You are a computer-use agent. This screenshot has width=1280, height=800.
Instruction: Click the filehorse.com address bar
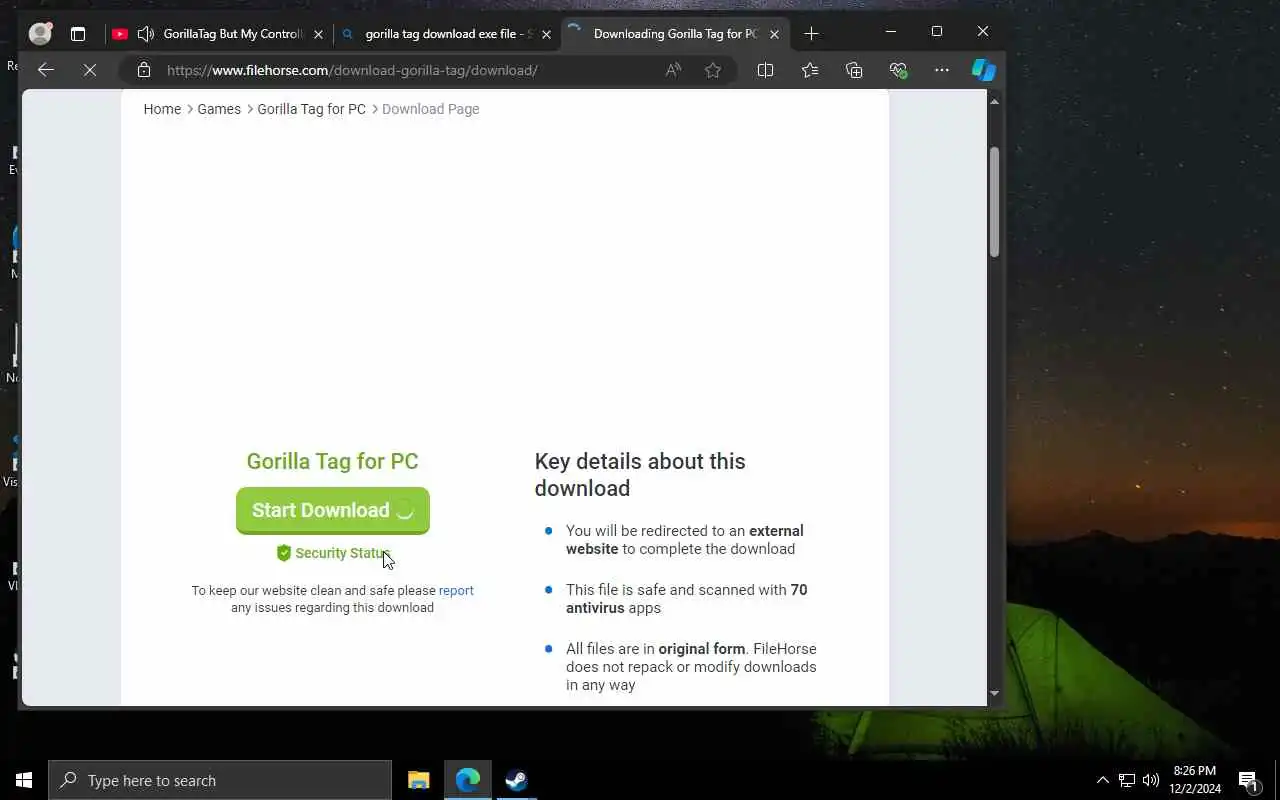[352, 70]
